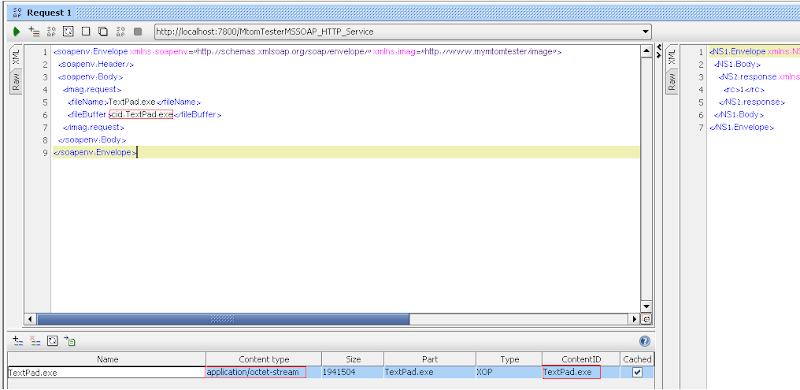Click the soapenv:Header tag on line 2

96,65
